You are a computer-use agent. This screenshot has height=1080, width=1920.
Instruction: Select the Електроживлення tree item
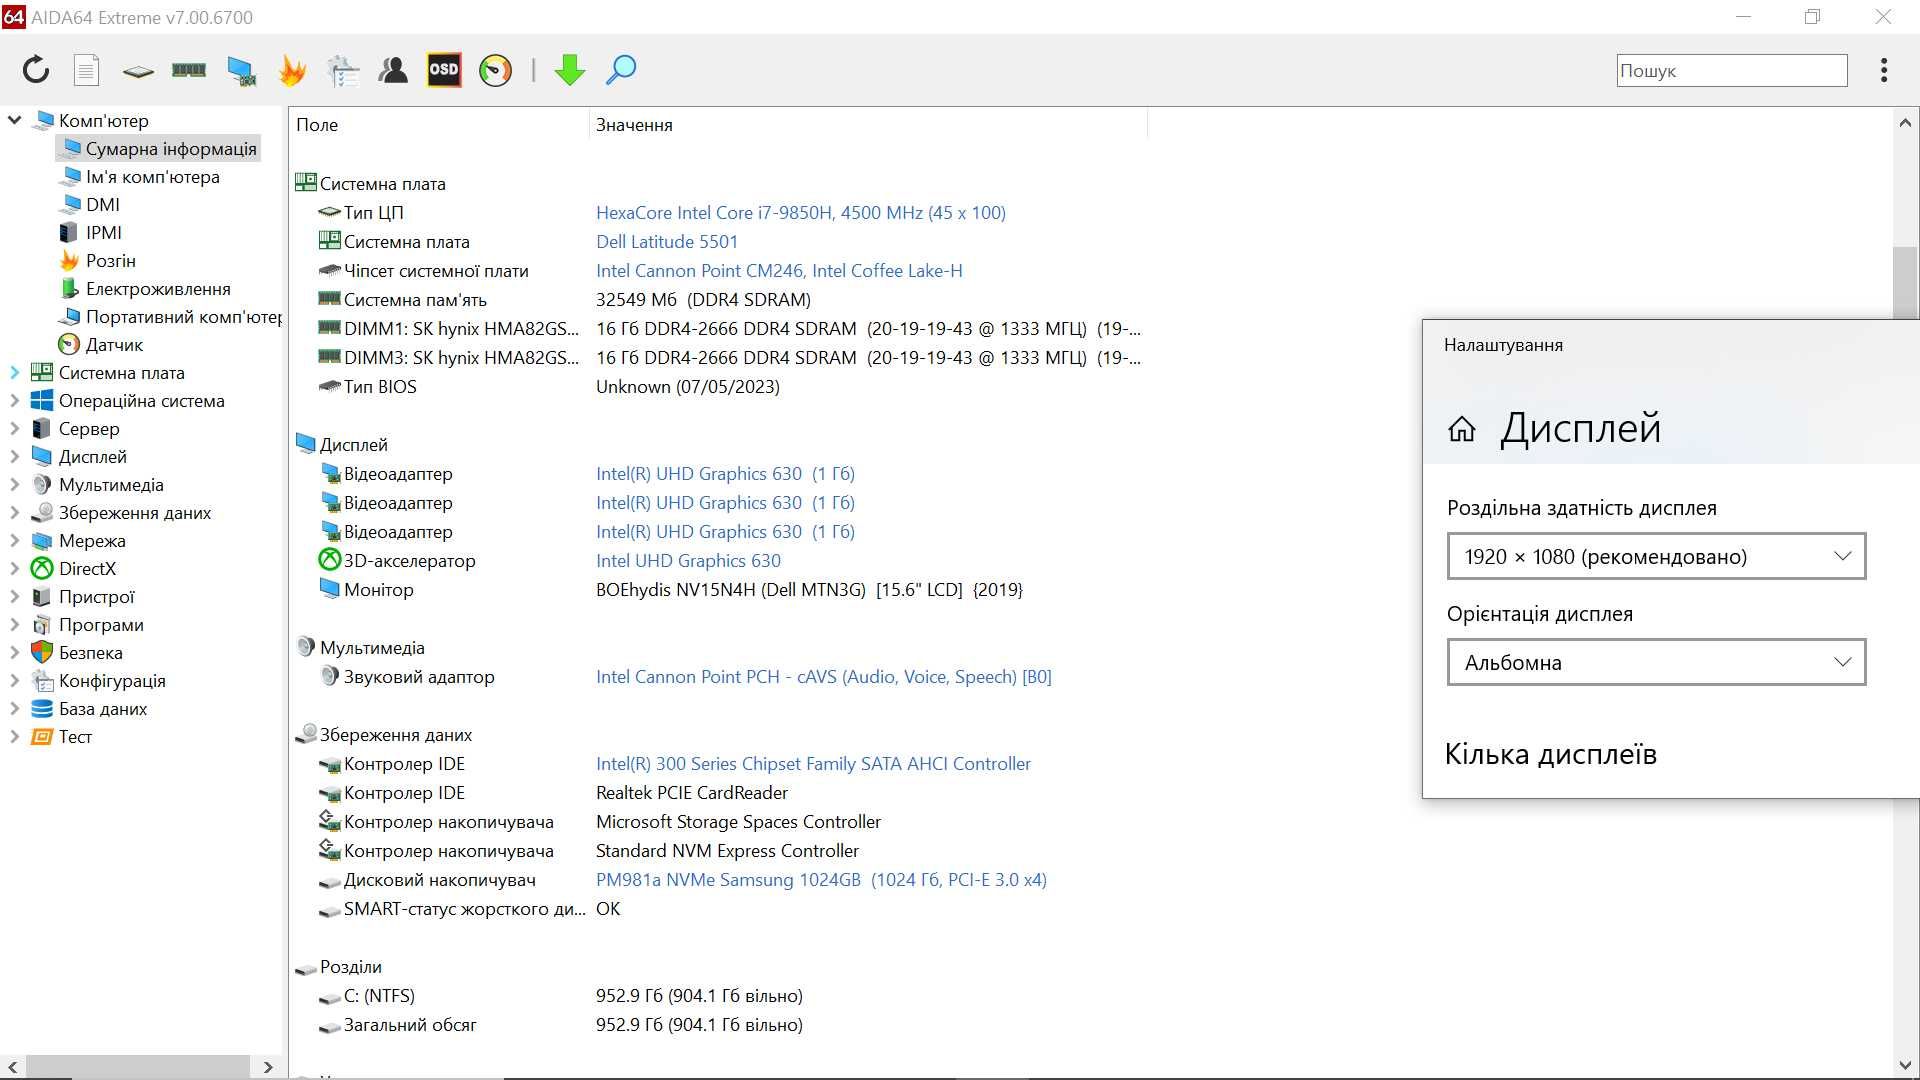pyautogui.click(x=145, y=289)
